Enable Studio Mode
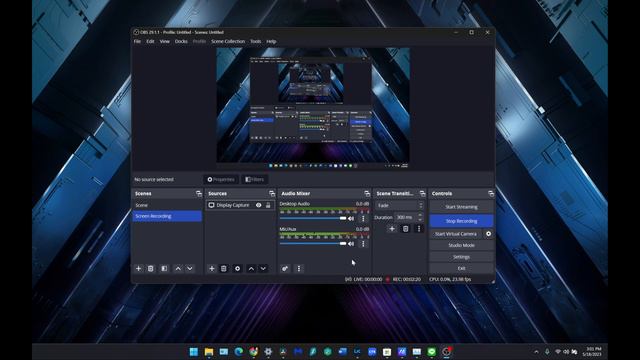 461,245
